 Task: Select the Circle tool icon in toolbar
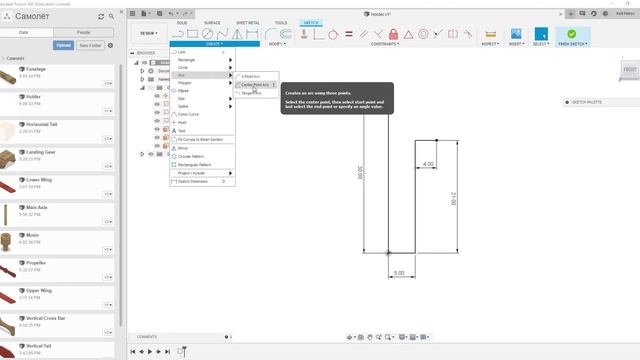[207, 34]
